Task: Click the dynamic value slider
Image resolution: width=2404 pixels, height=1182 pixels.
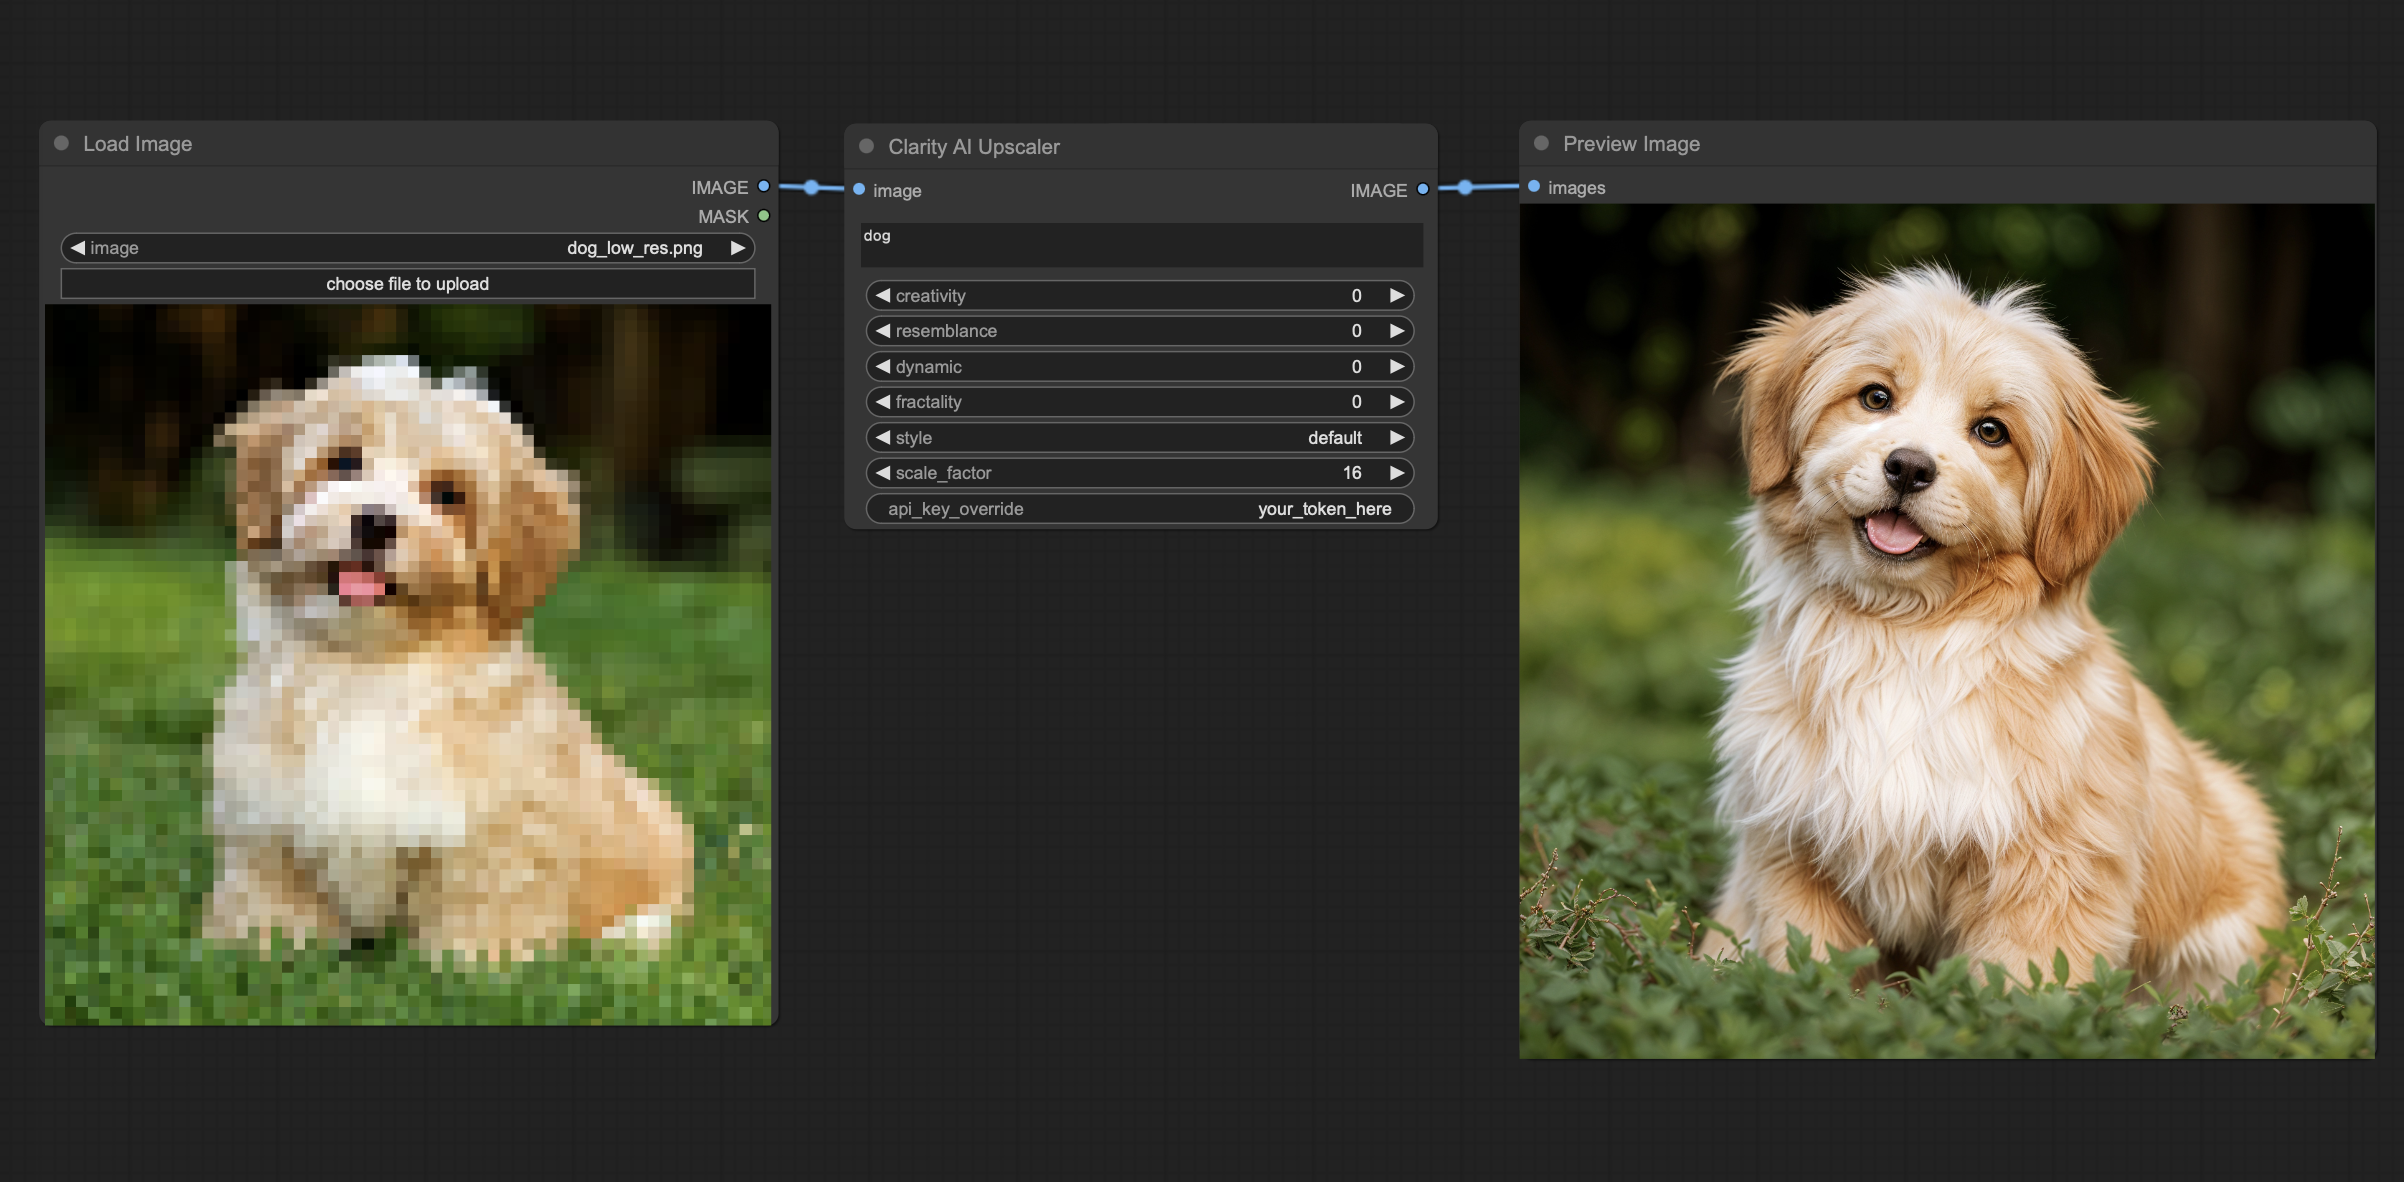Action: tap(1138, 367)
